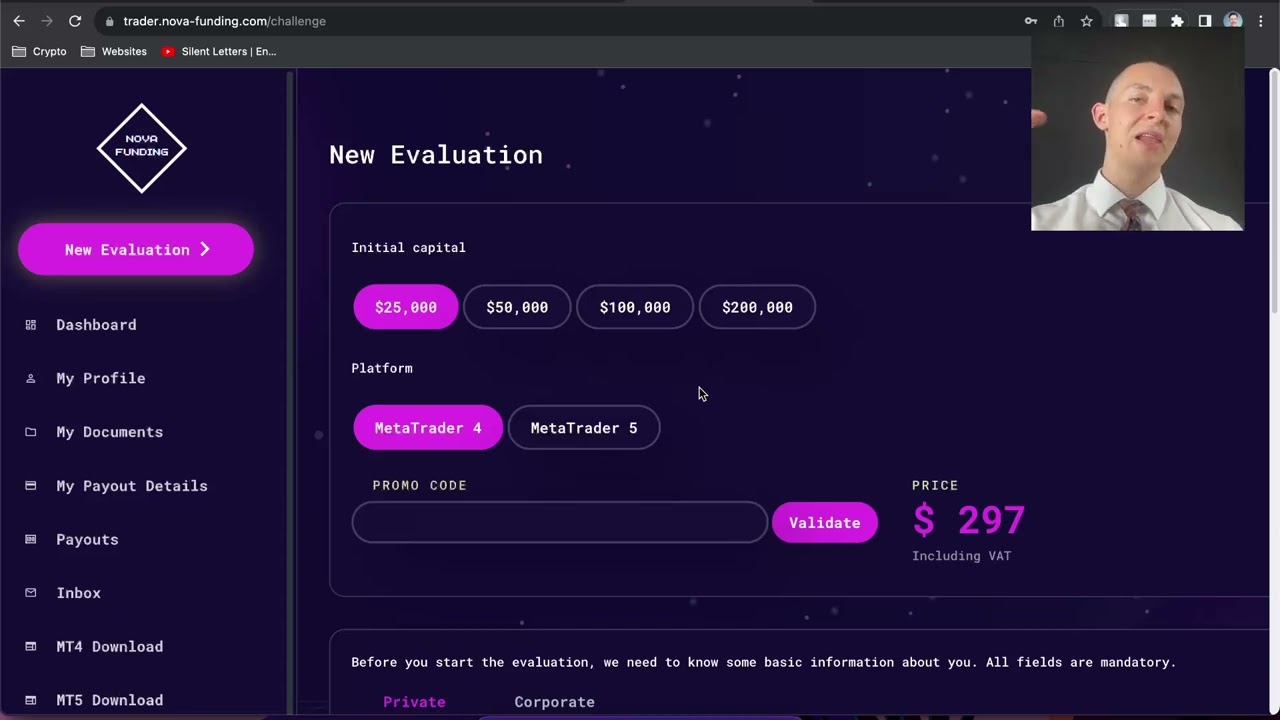Click the sidebar scrollbar

click(291, 390)
